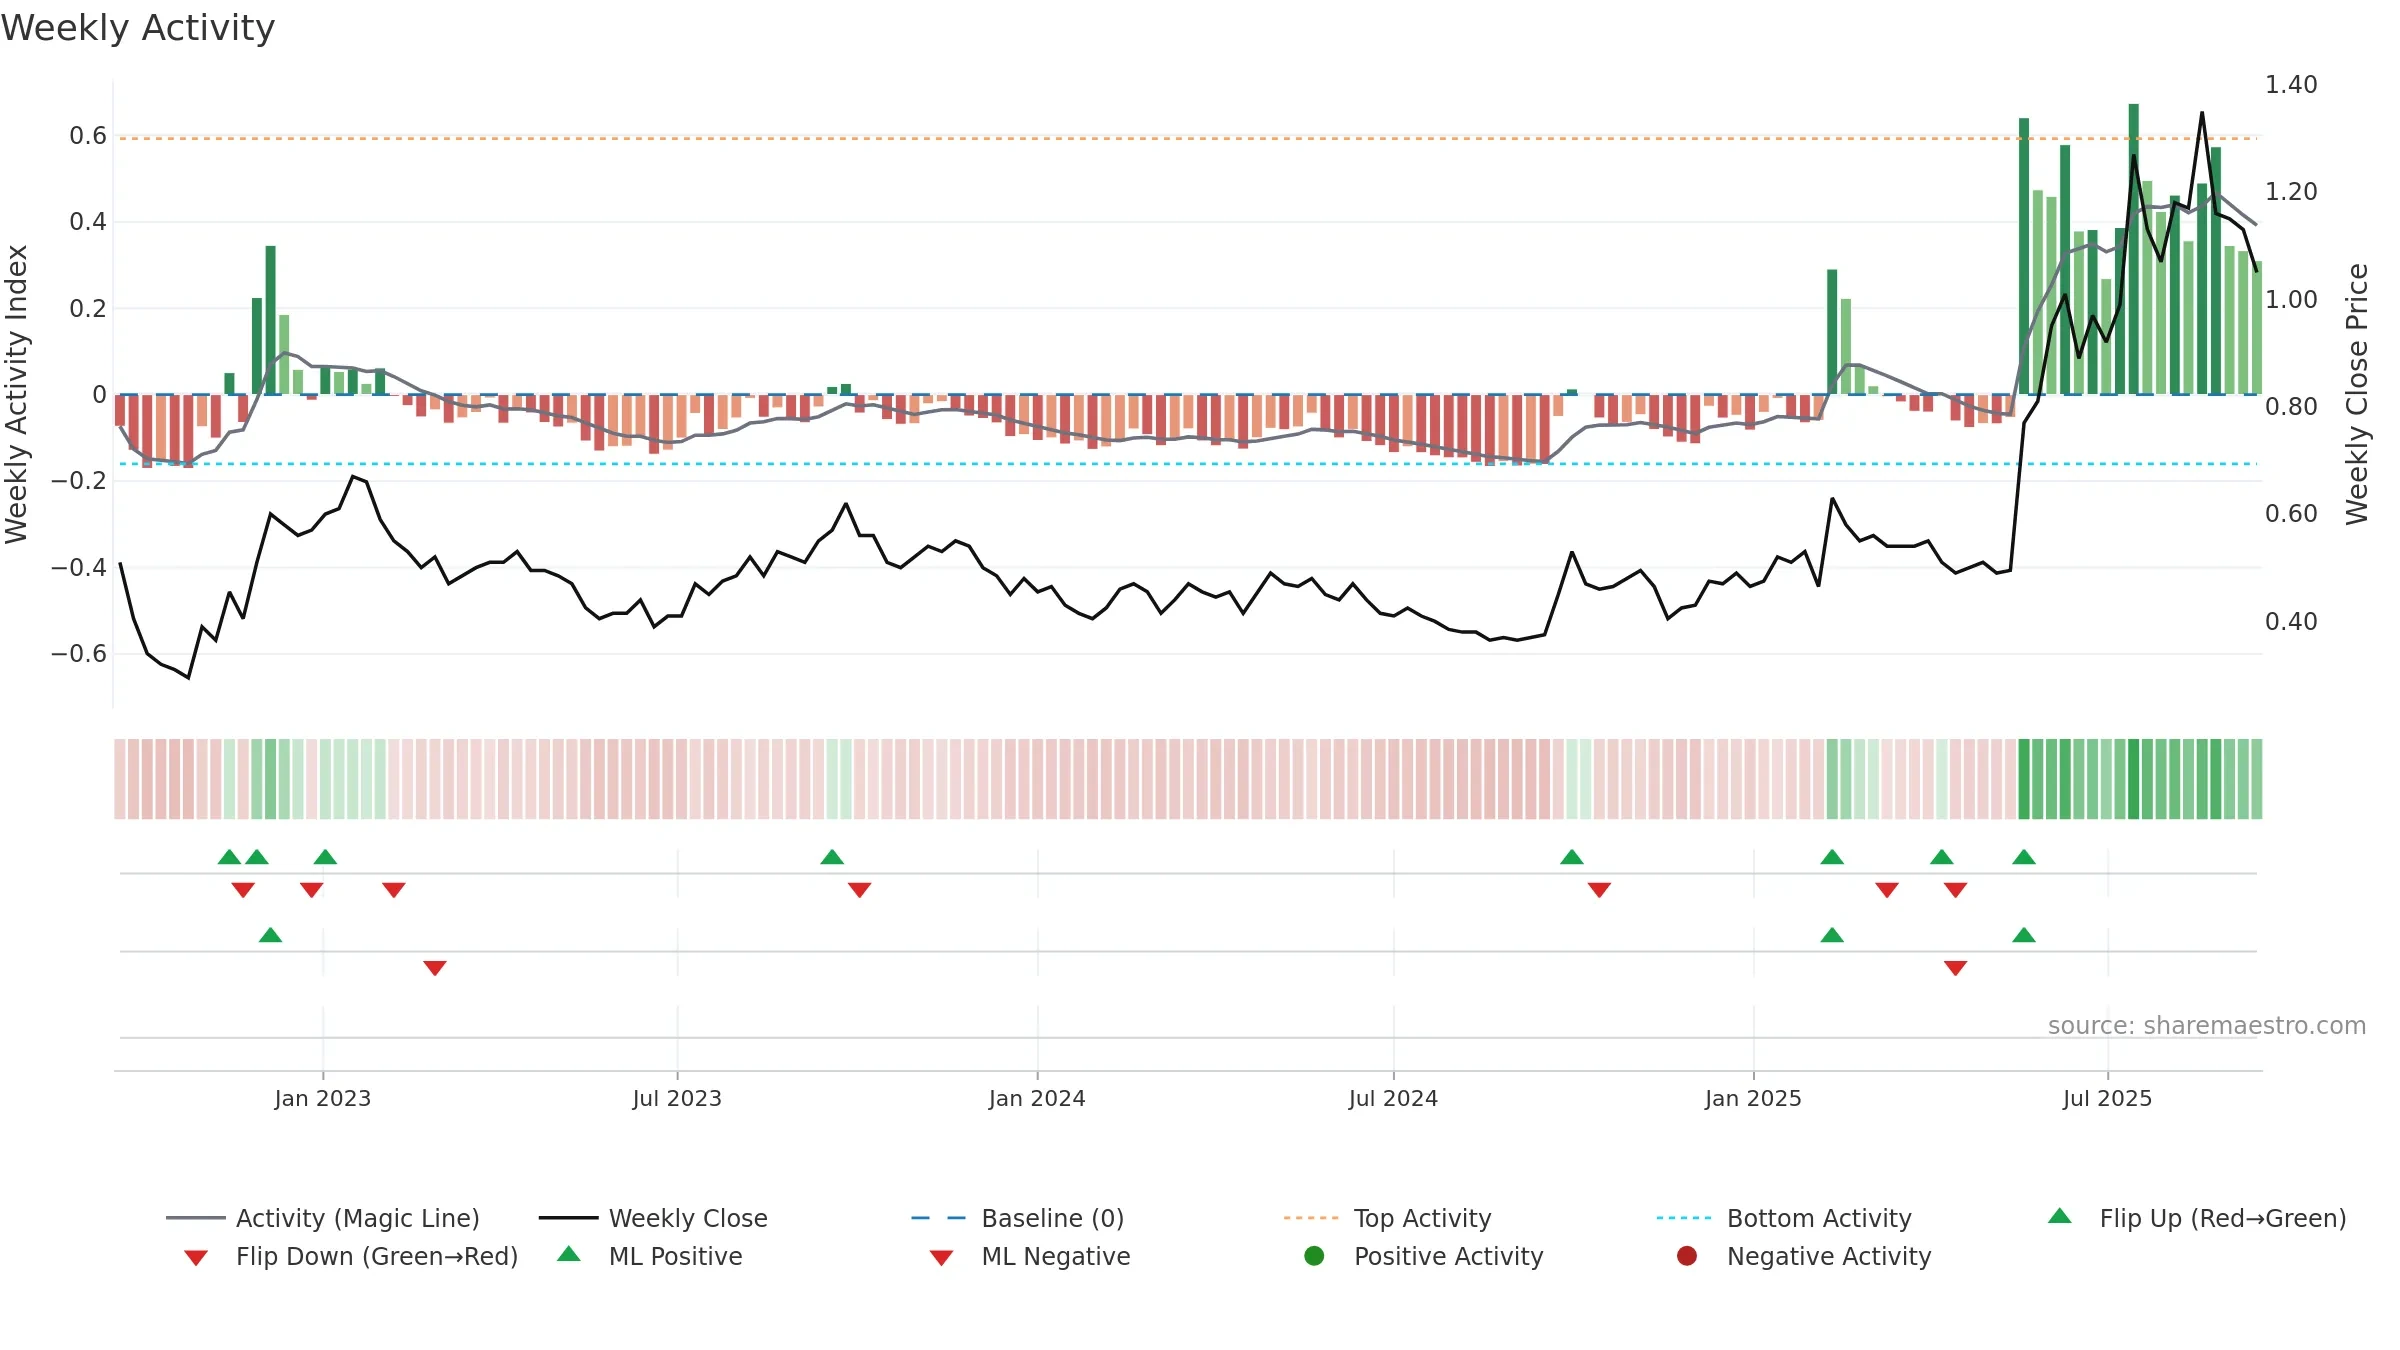This screenshot has width=2400, height=1350.
Task: Click the 1.40 price axis tick
Action: tap(2291, 84)
